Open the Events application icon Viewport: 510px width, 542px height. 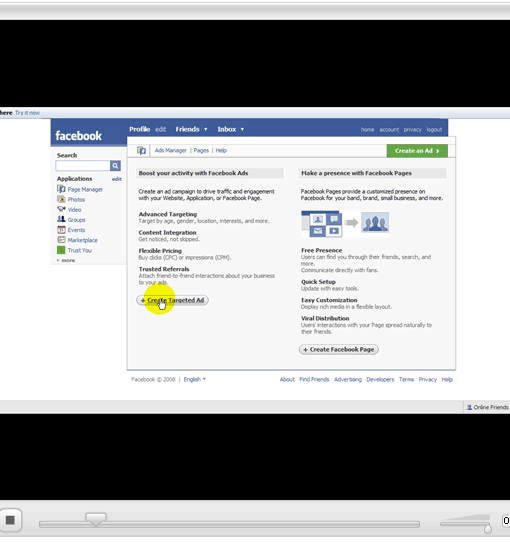(61, 230)
